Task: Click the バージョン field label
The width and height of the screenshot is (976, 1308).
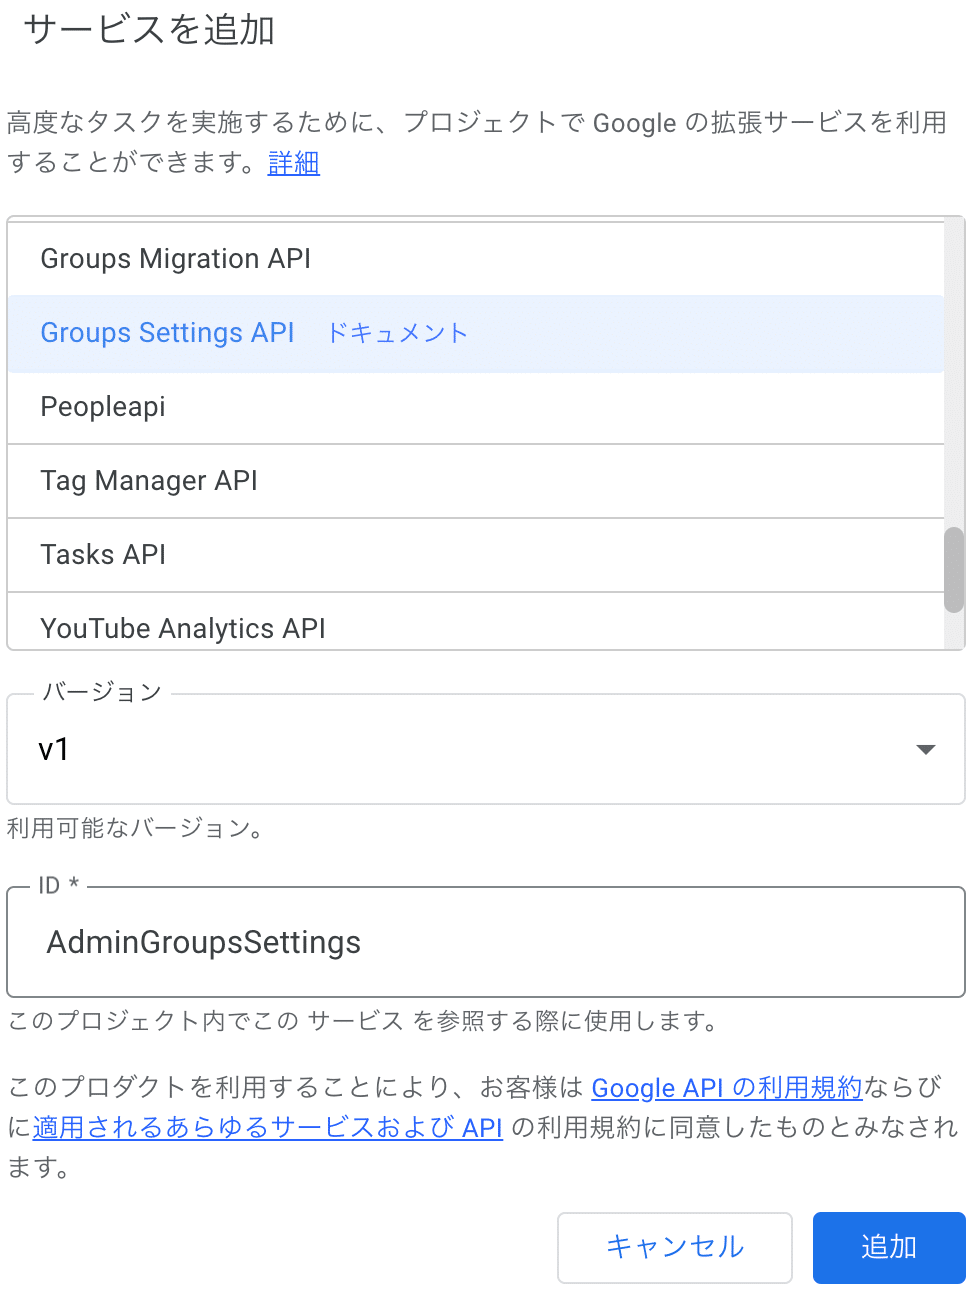Action: [x=102, y=692]
